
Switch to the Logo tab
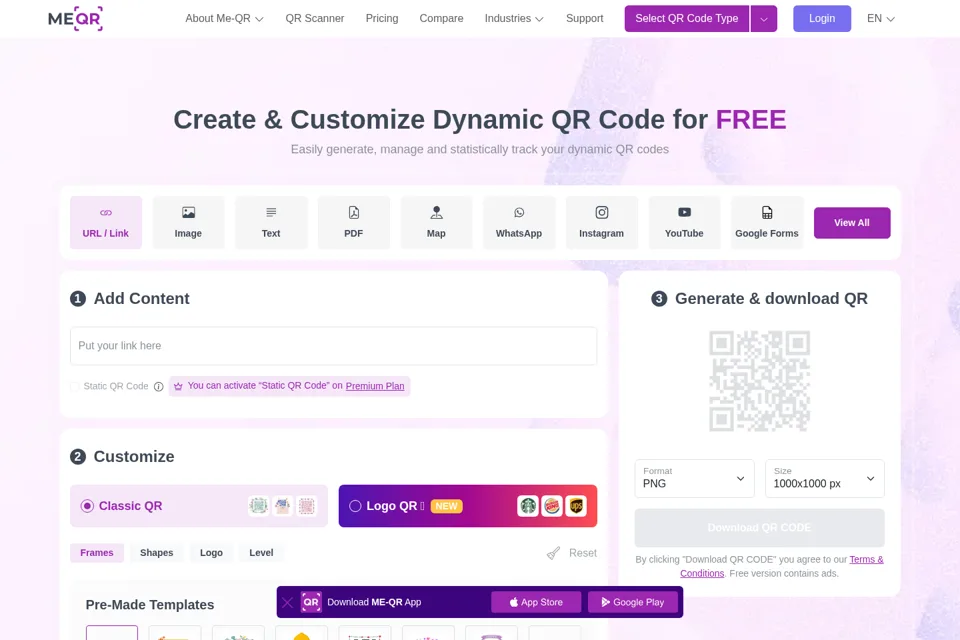coord(211,552)
